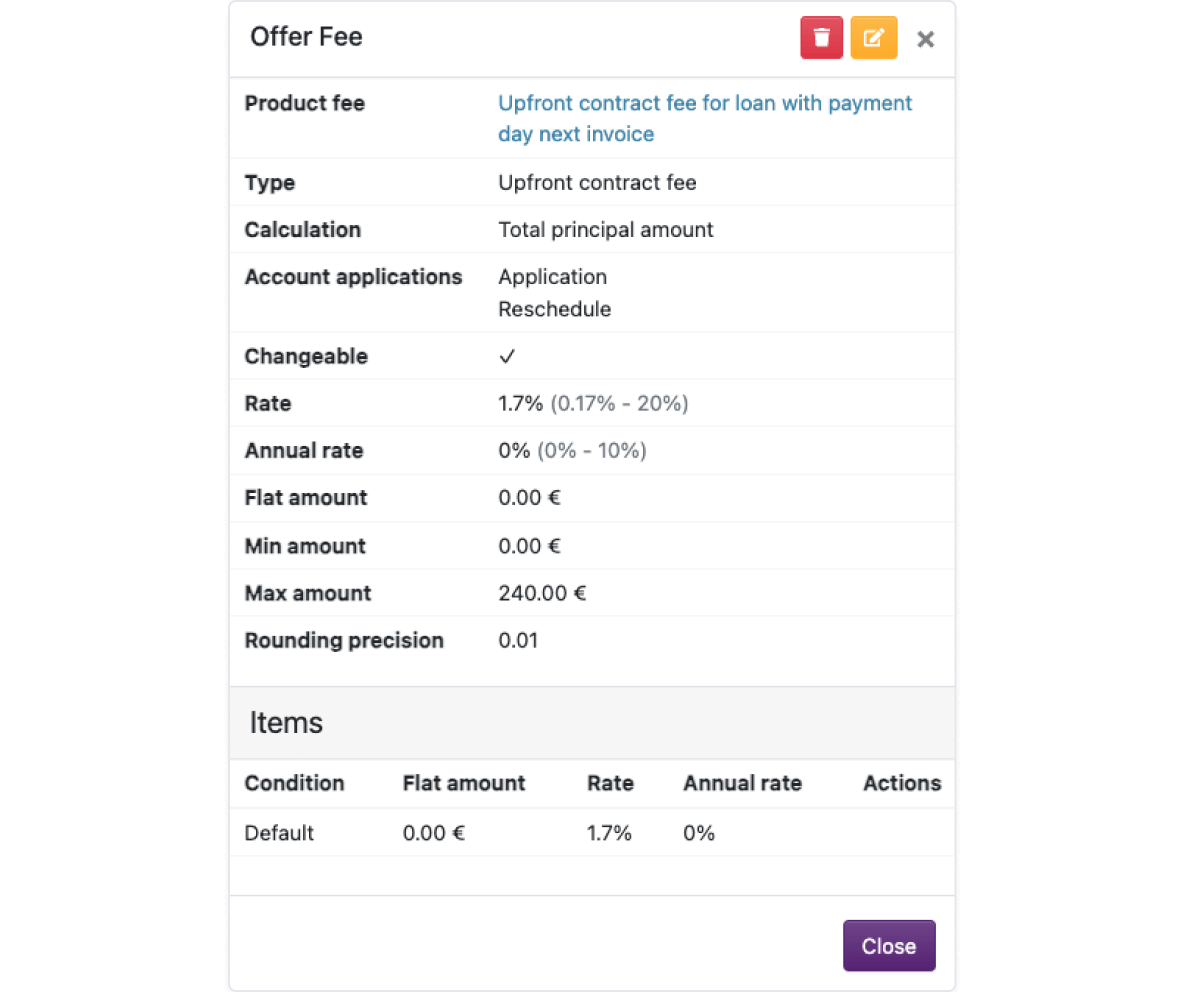This screenshot has width=1184, height=992.
Task: Click the Rounding precision 0.01 value
Action: pyautogui.click(x=518, y=640)
